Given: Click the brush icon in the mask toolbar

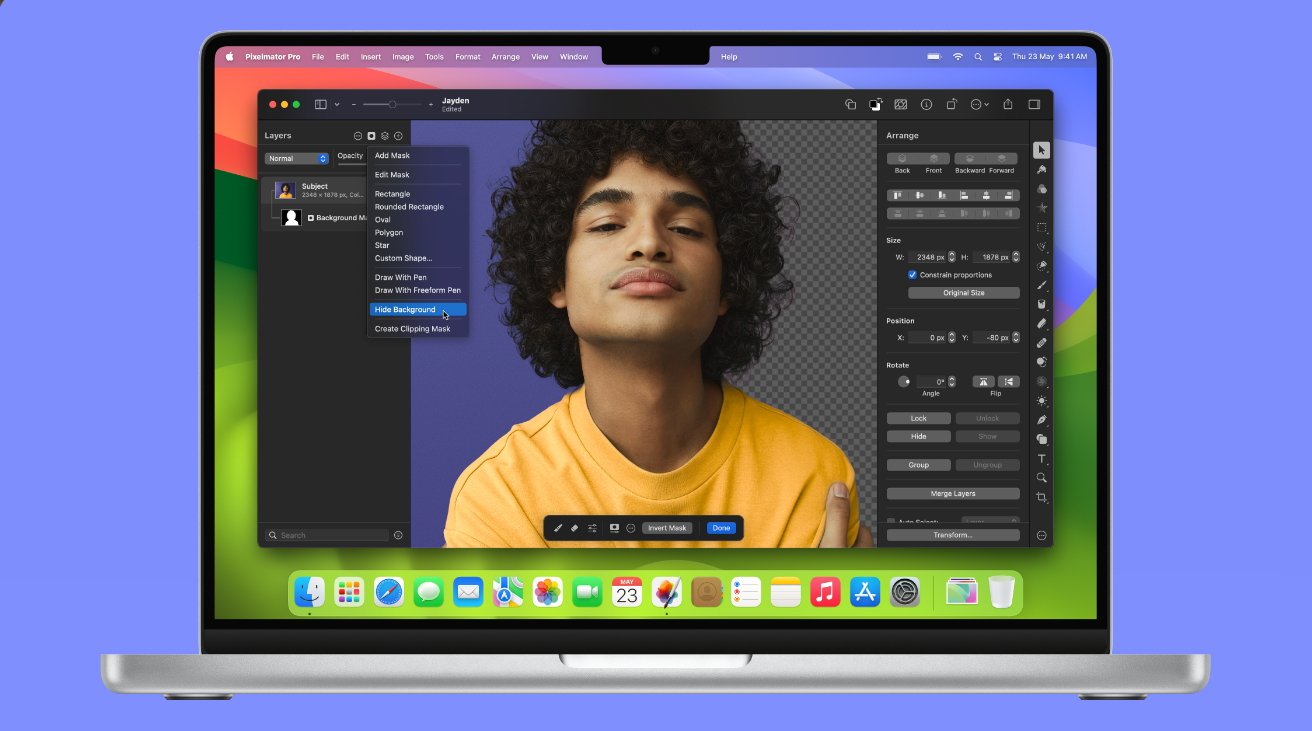Looking at the screenshot, I should pyautogui.click(x=558, y=528).
